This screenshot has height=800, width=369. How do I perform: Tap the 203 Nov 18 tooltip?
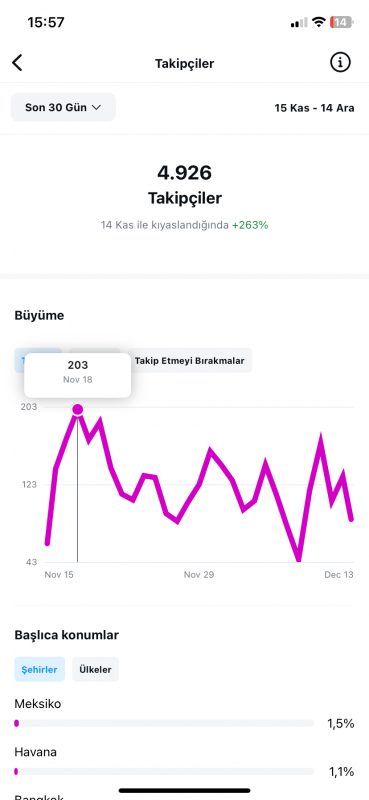tap(78, 375)
